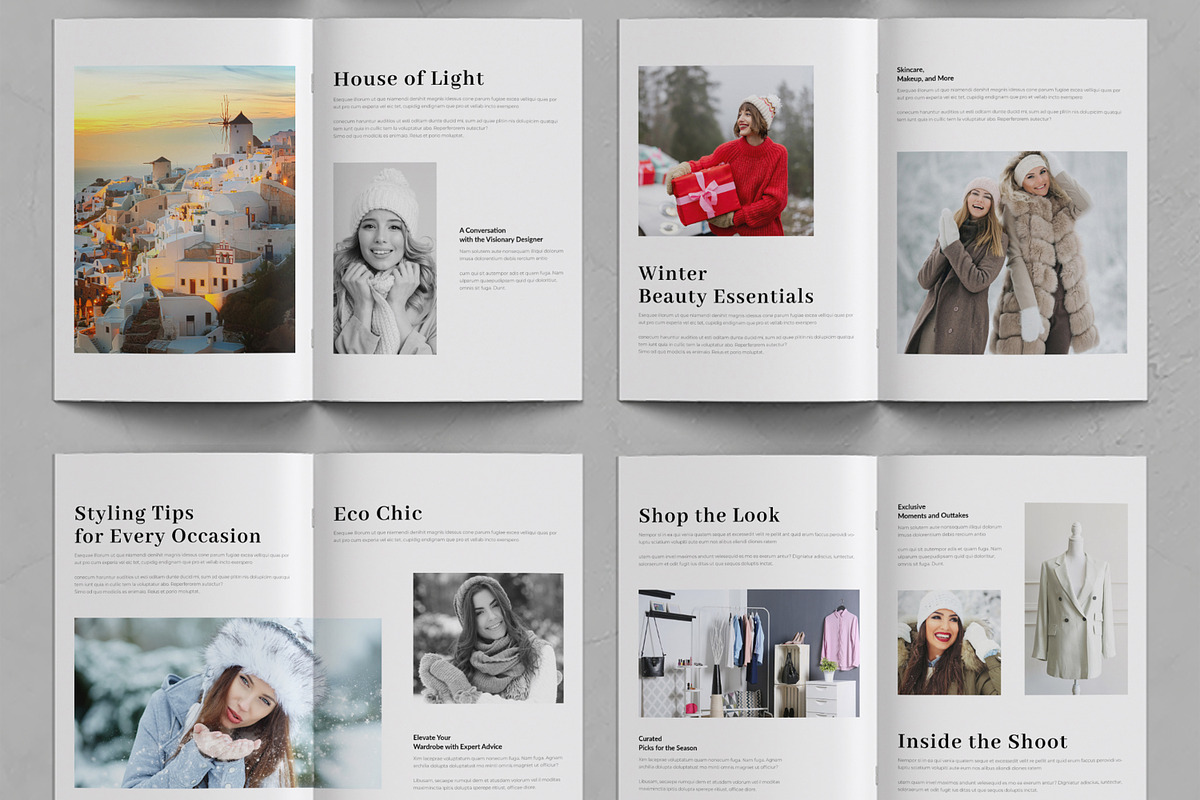The width and height of the screenshot is (1200, 800).
Task: Click 'Exclusive Moments and Outtakes' subheading
Action: (x=933, y=511)
